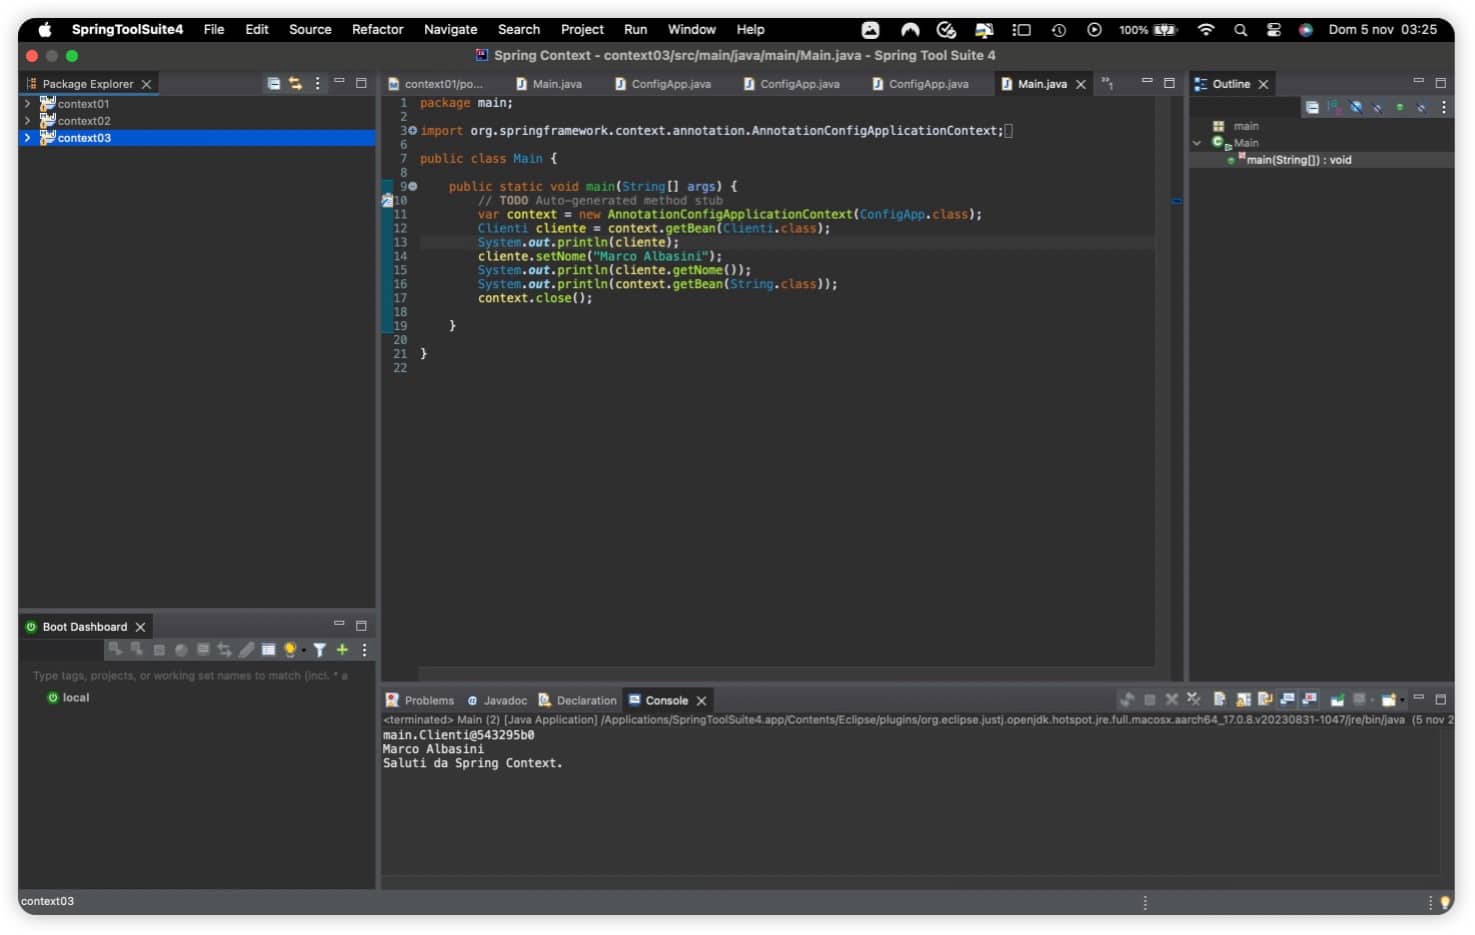Switch to the context01/po... editor tab
1475x935 pixels.
point(435,84)
